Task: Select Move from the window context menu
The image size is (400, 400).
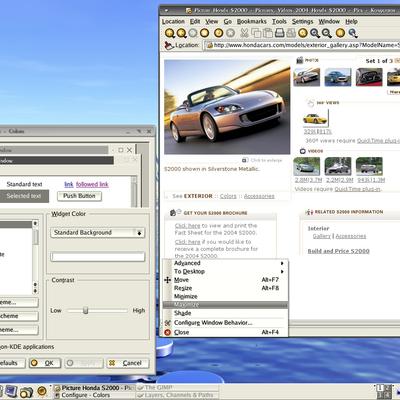Action: coord(225,280)
